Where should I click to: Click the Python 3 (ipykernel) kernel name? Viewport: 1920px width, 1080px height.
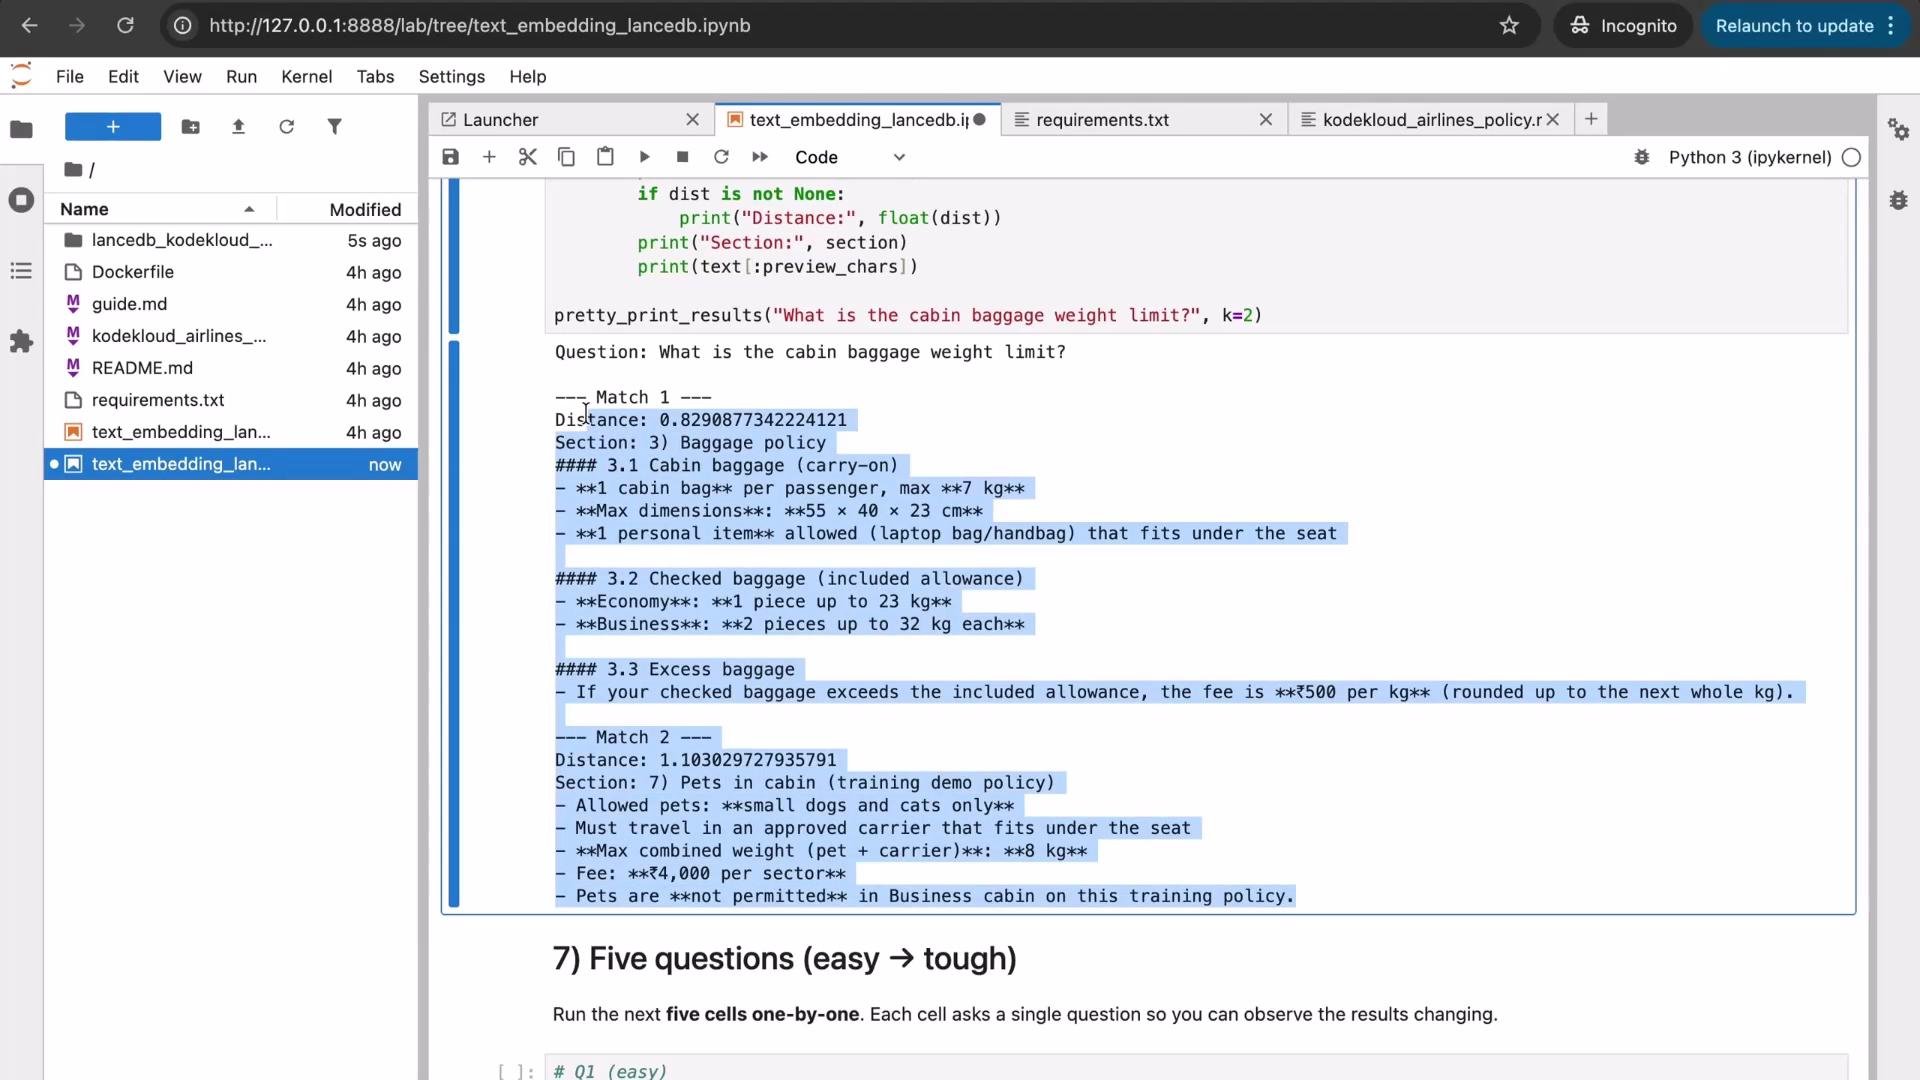(x=1750, y=157)
